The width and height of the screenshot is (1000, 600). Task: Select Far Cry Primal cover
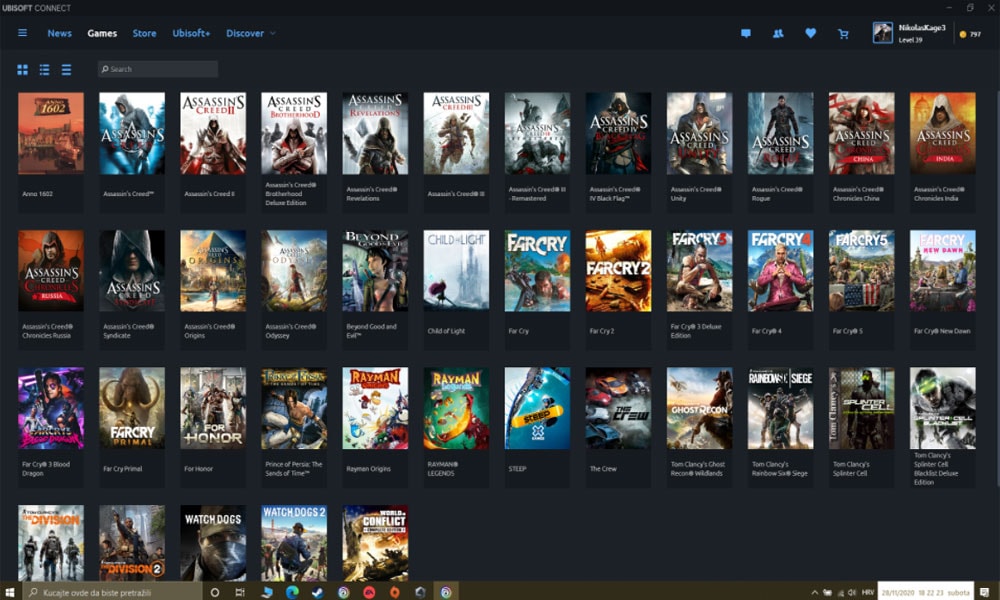click(132, 408)
